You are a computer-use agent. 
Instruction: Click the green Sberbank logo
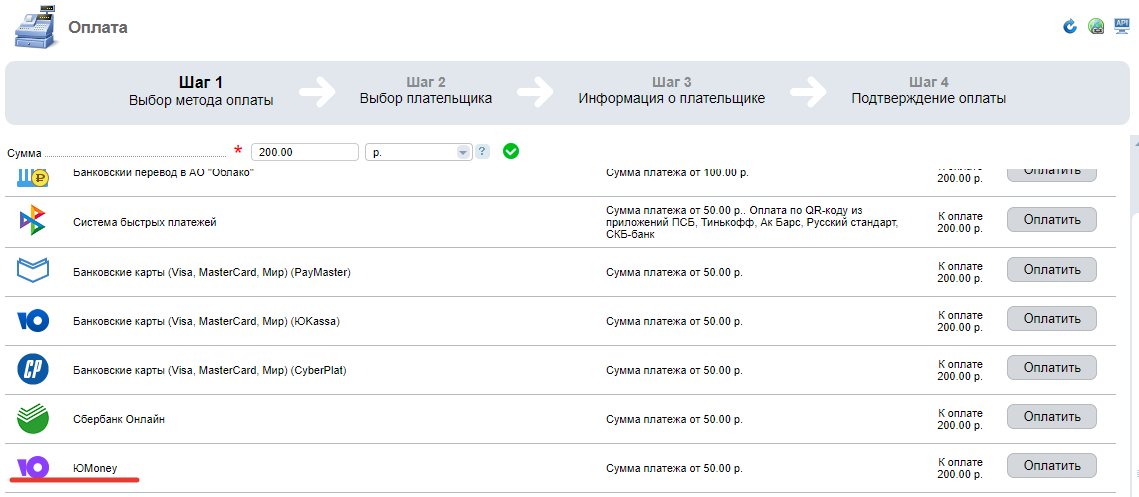point(33,419)
